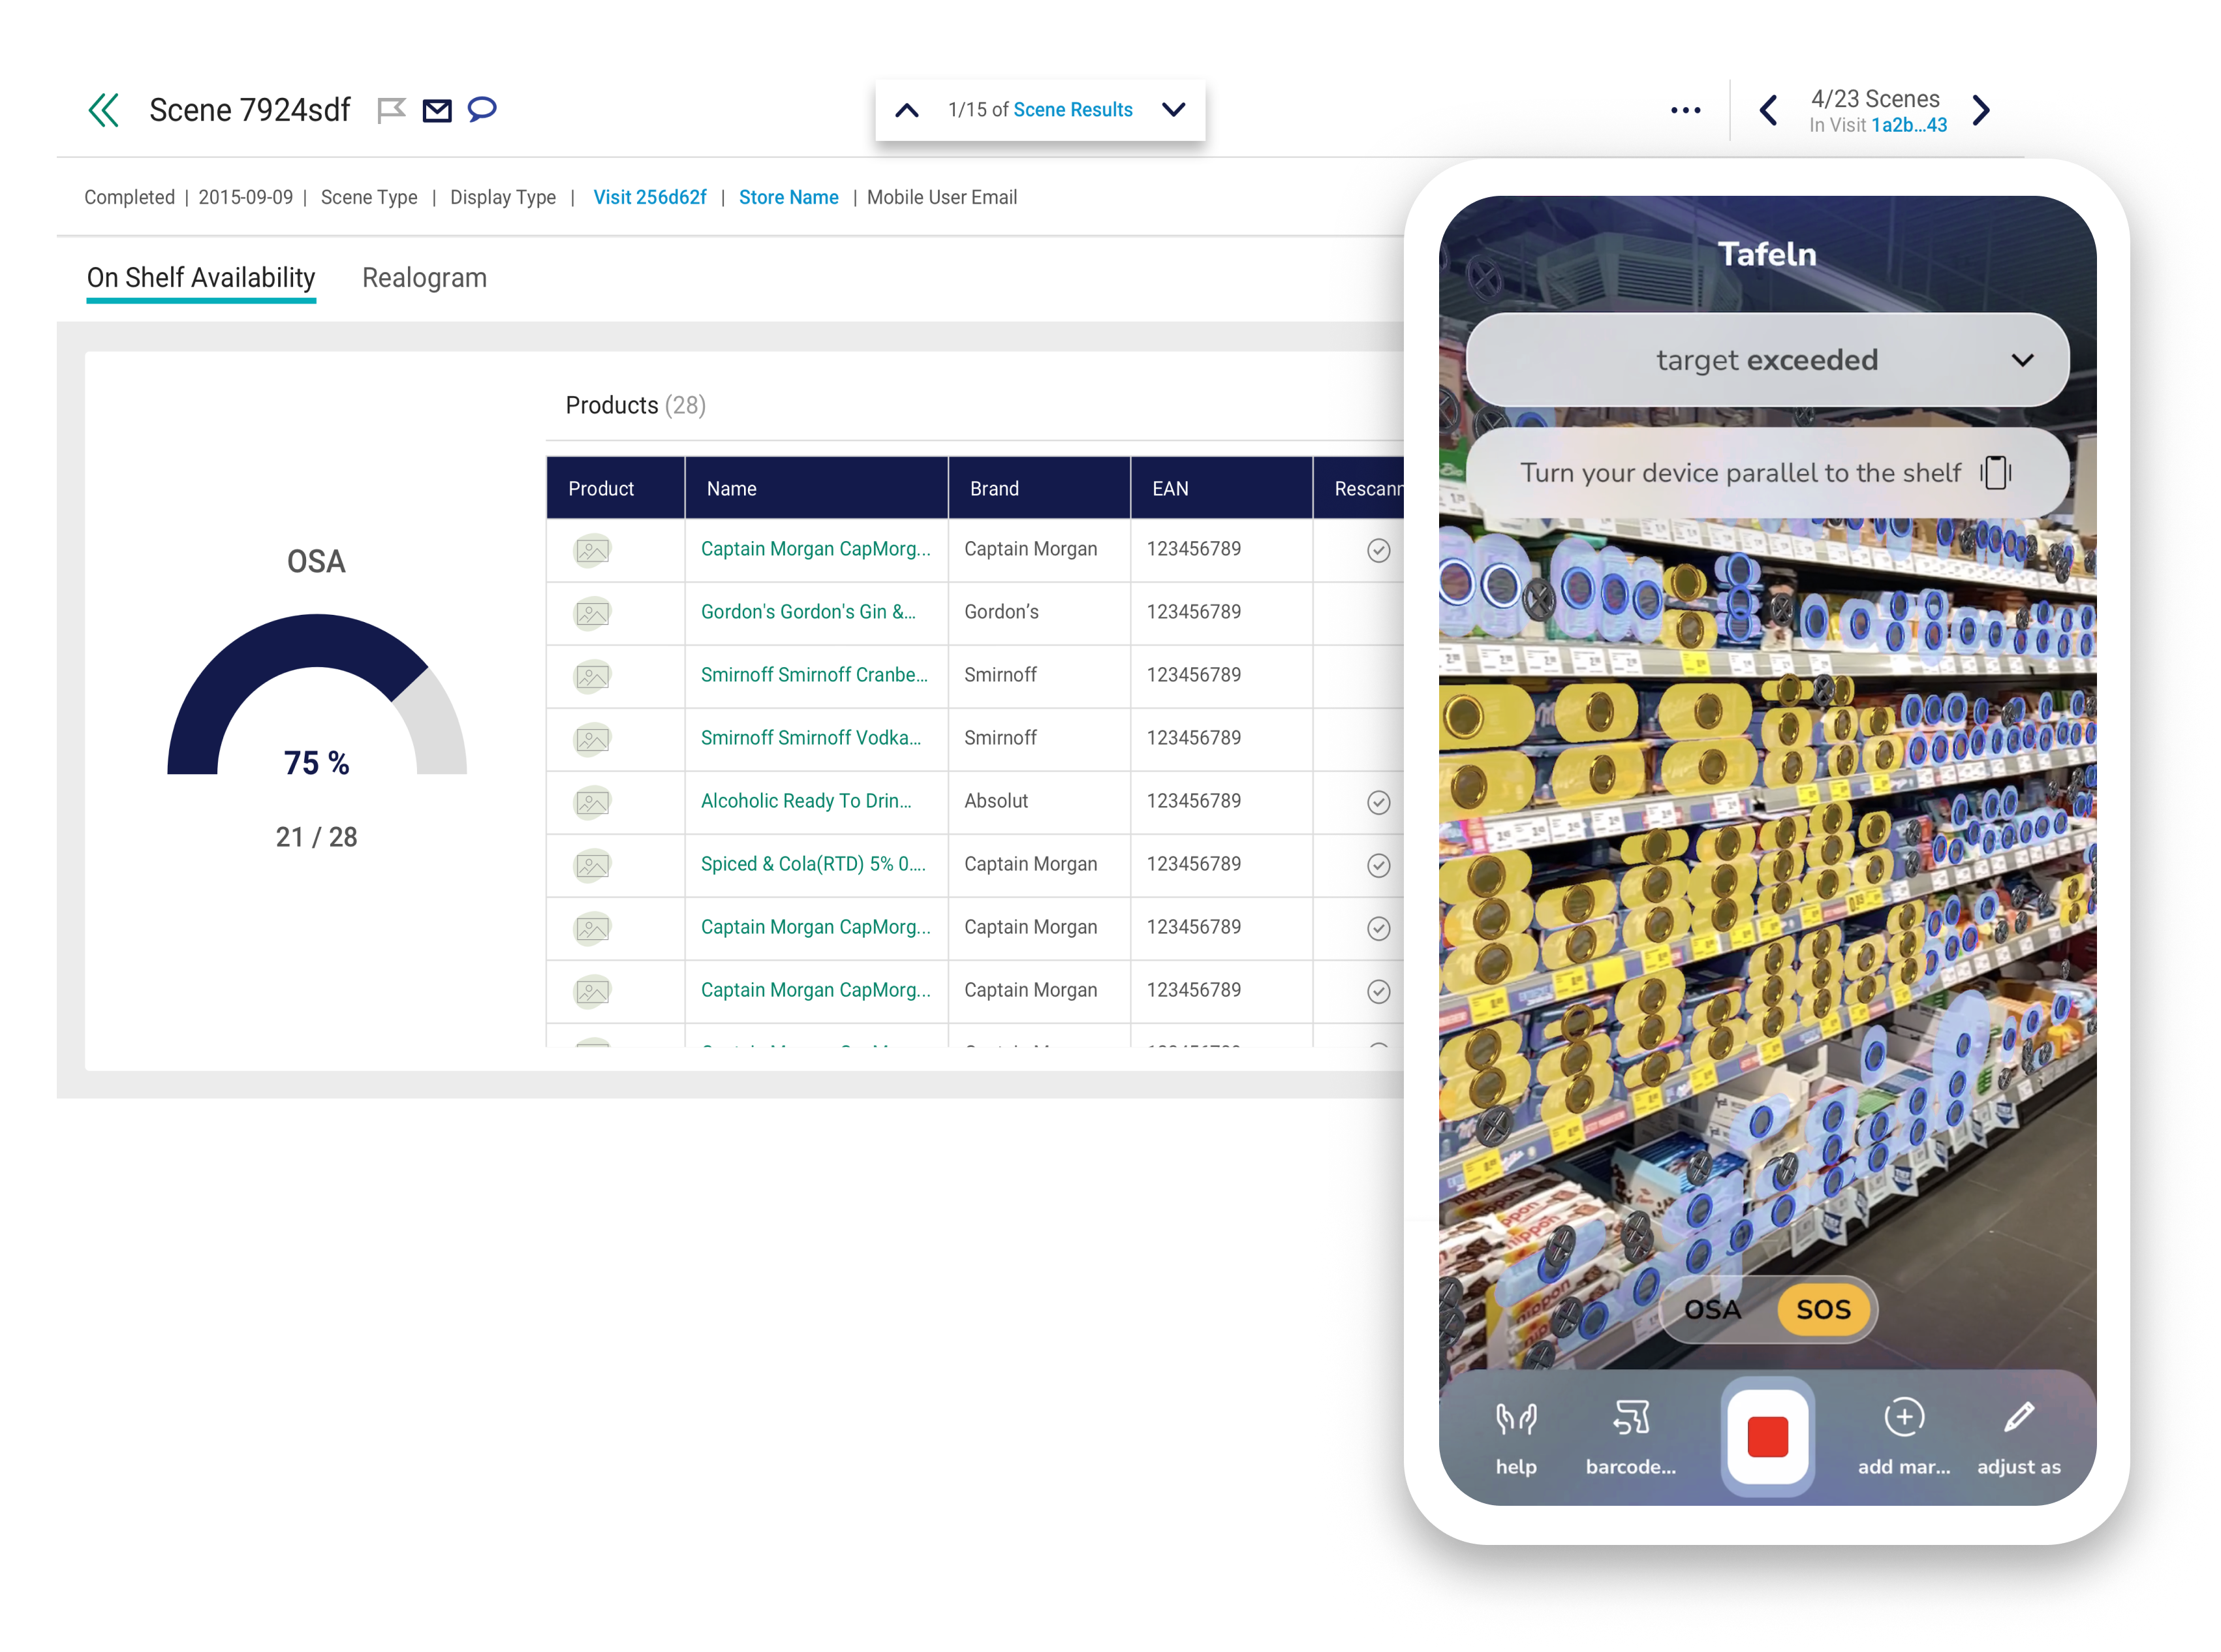Click the flag icon beside scene title
Screen dimensions: 2221x1652
(391, 110)
